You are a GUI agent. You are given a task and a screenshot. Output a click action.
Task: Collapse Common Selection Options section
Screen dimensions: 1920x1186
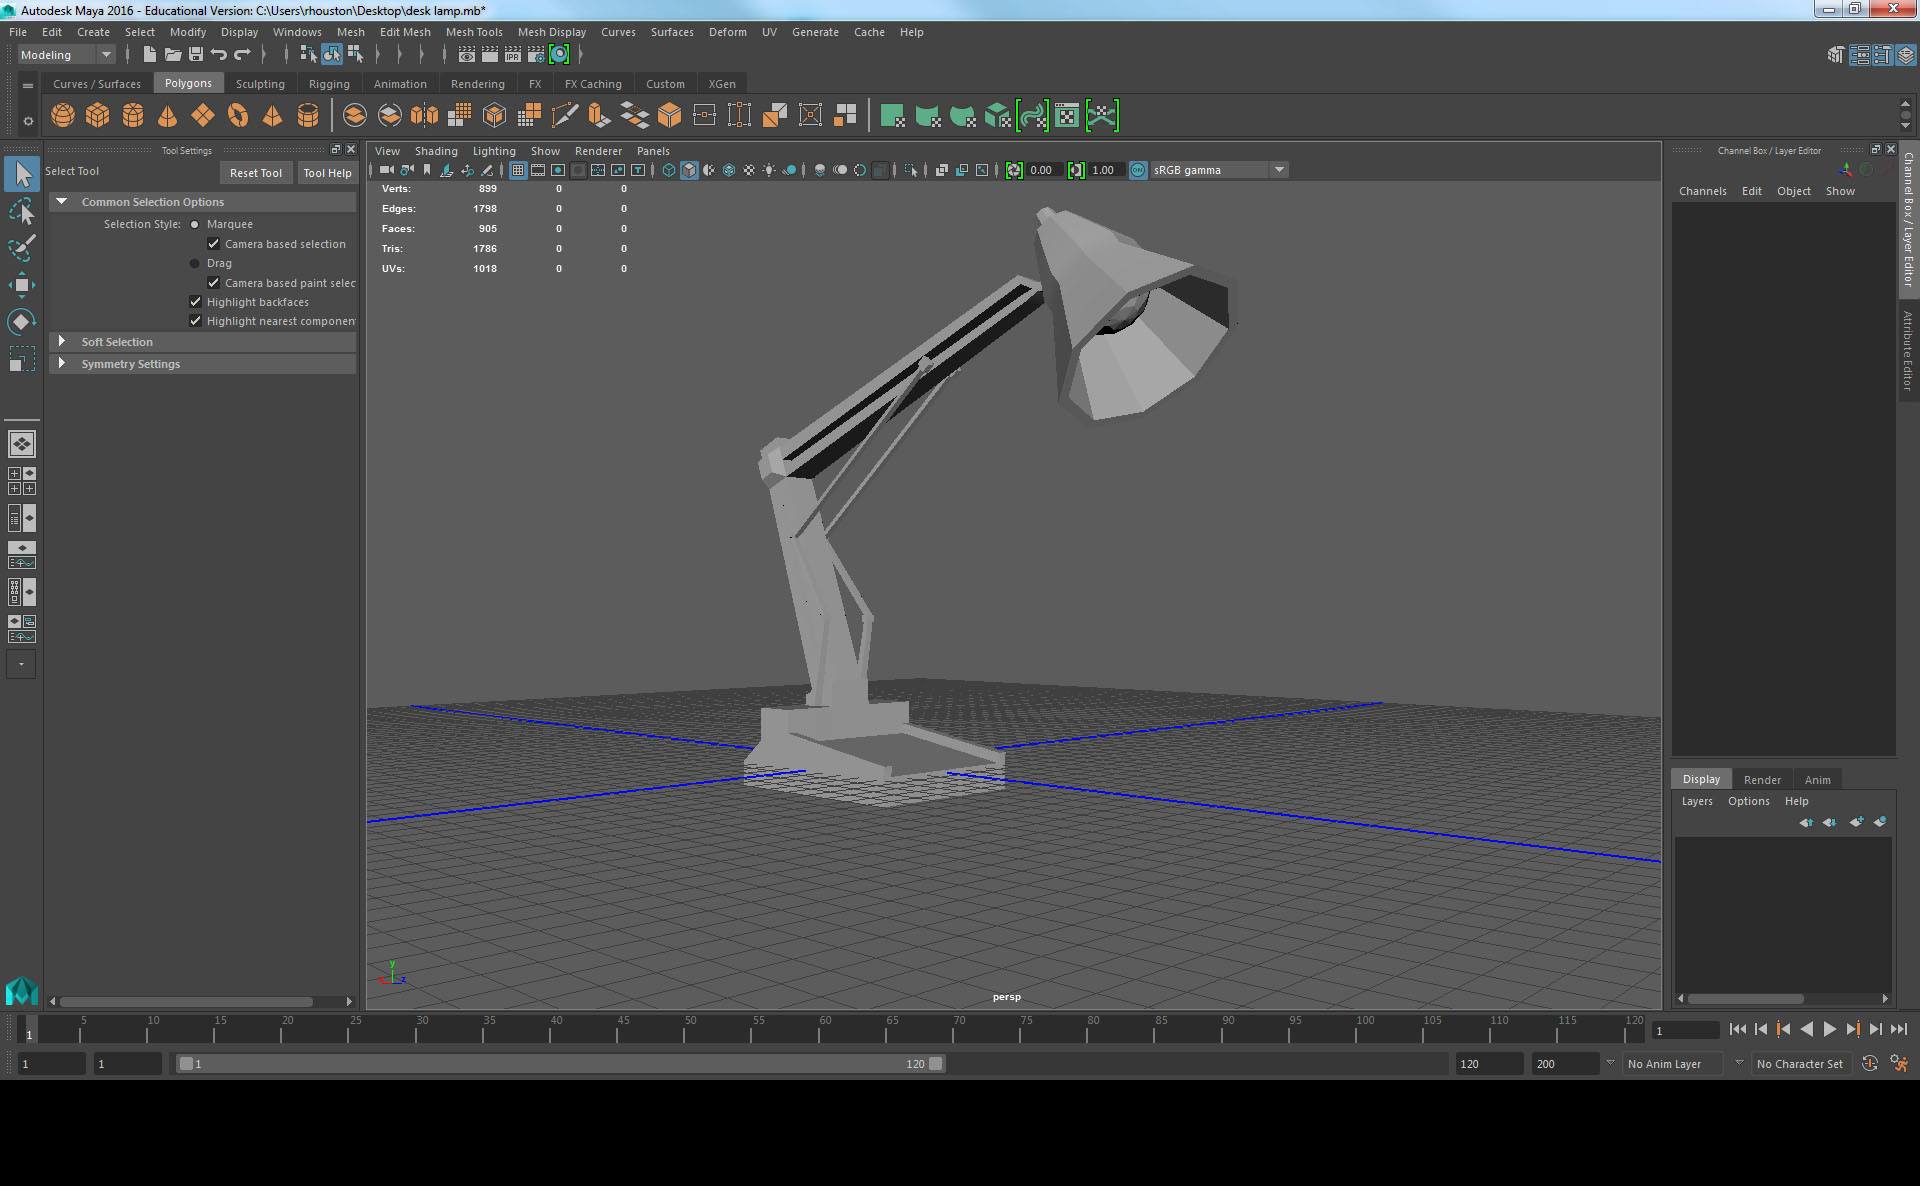62,201
